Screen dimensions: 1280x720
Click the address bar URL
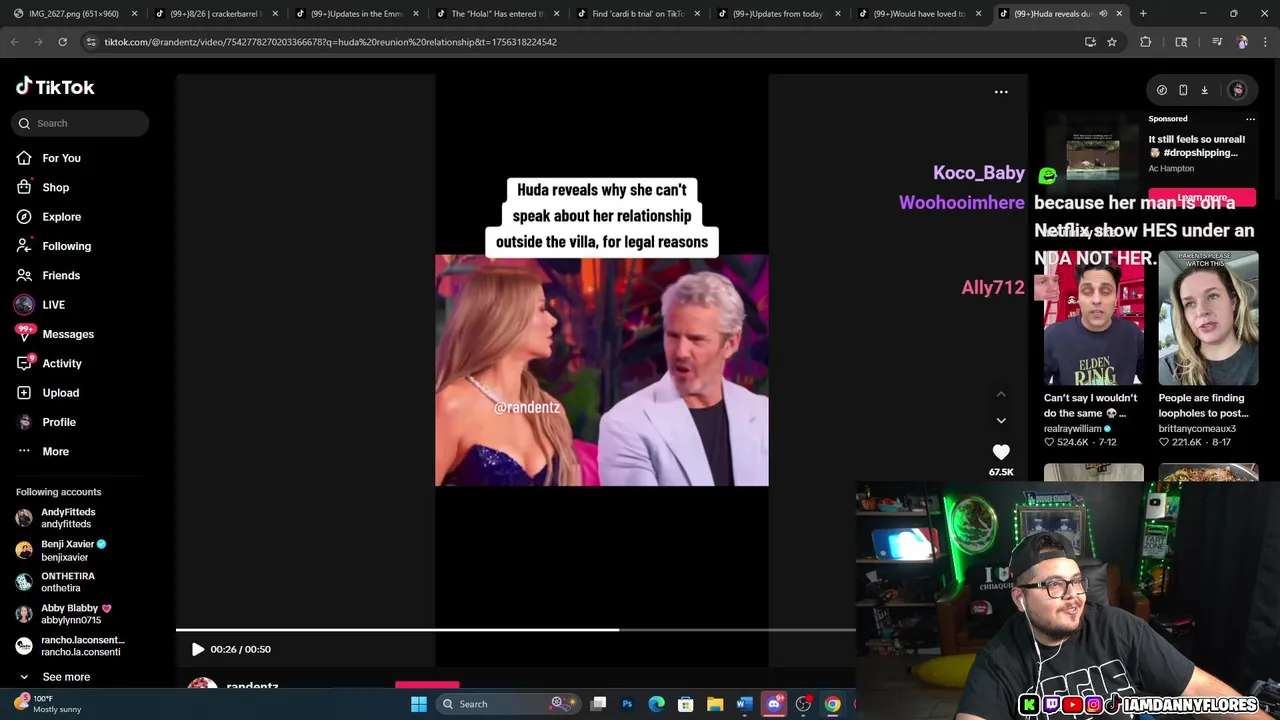coord(330,42)
